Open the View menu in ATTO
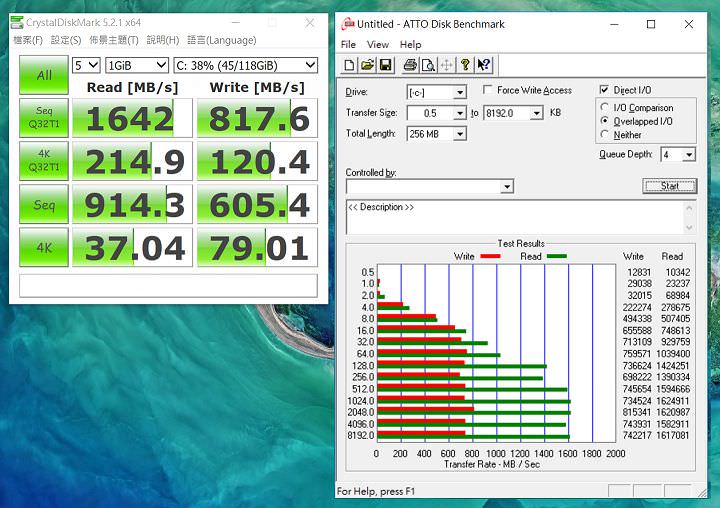 378,45
